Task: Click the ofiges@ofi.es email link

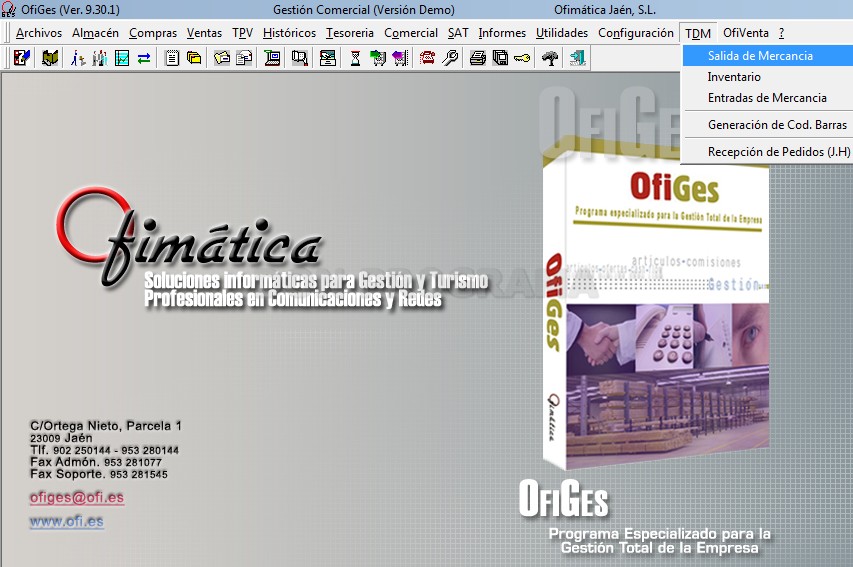Action: [77, 497]
